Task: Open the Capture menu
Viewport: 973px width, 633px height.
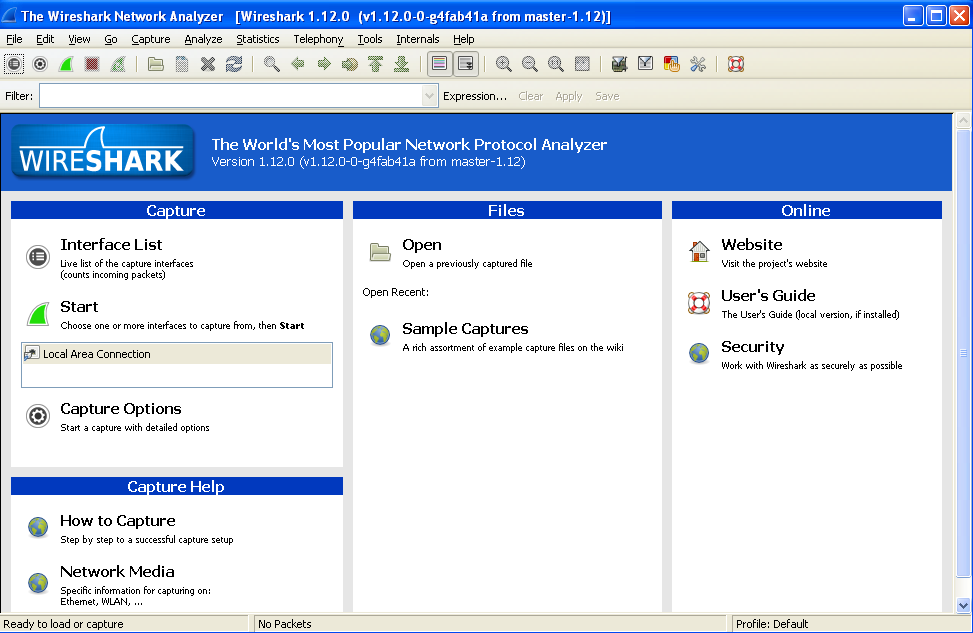Action: point(151,39)
